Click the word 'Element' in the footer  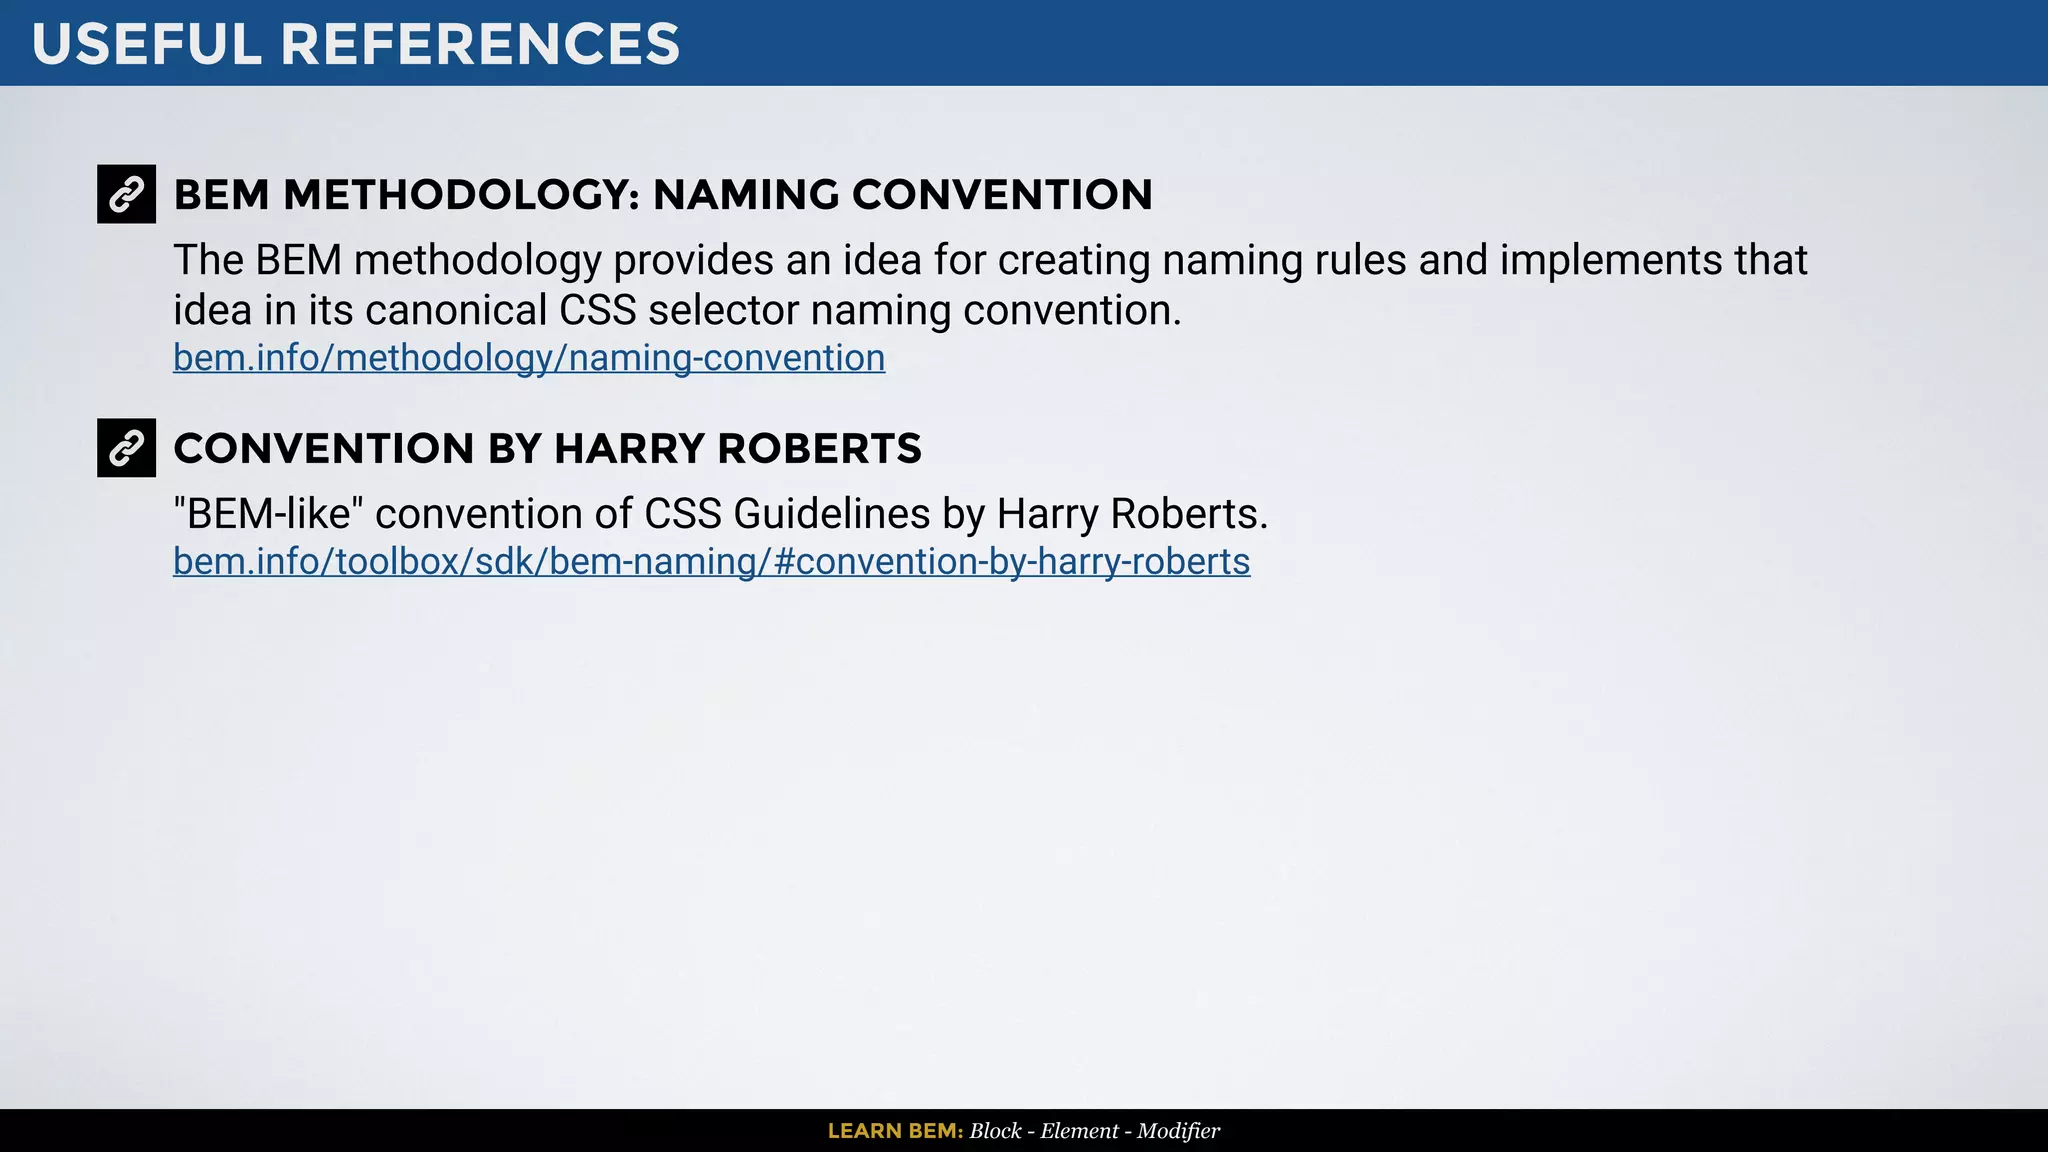(1078, 1131)
